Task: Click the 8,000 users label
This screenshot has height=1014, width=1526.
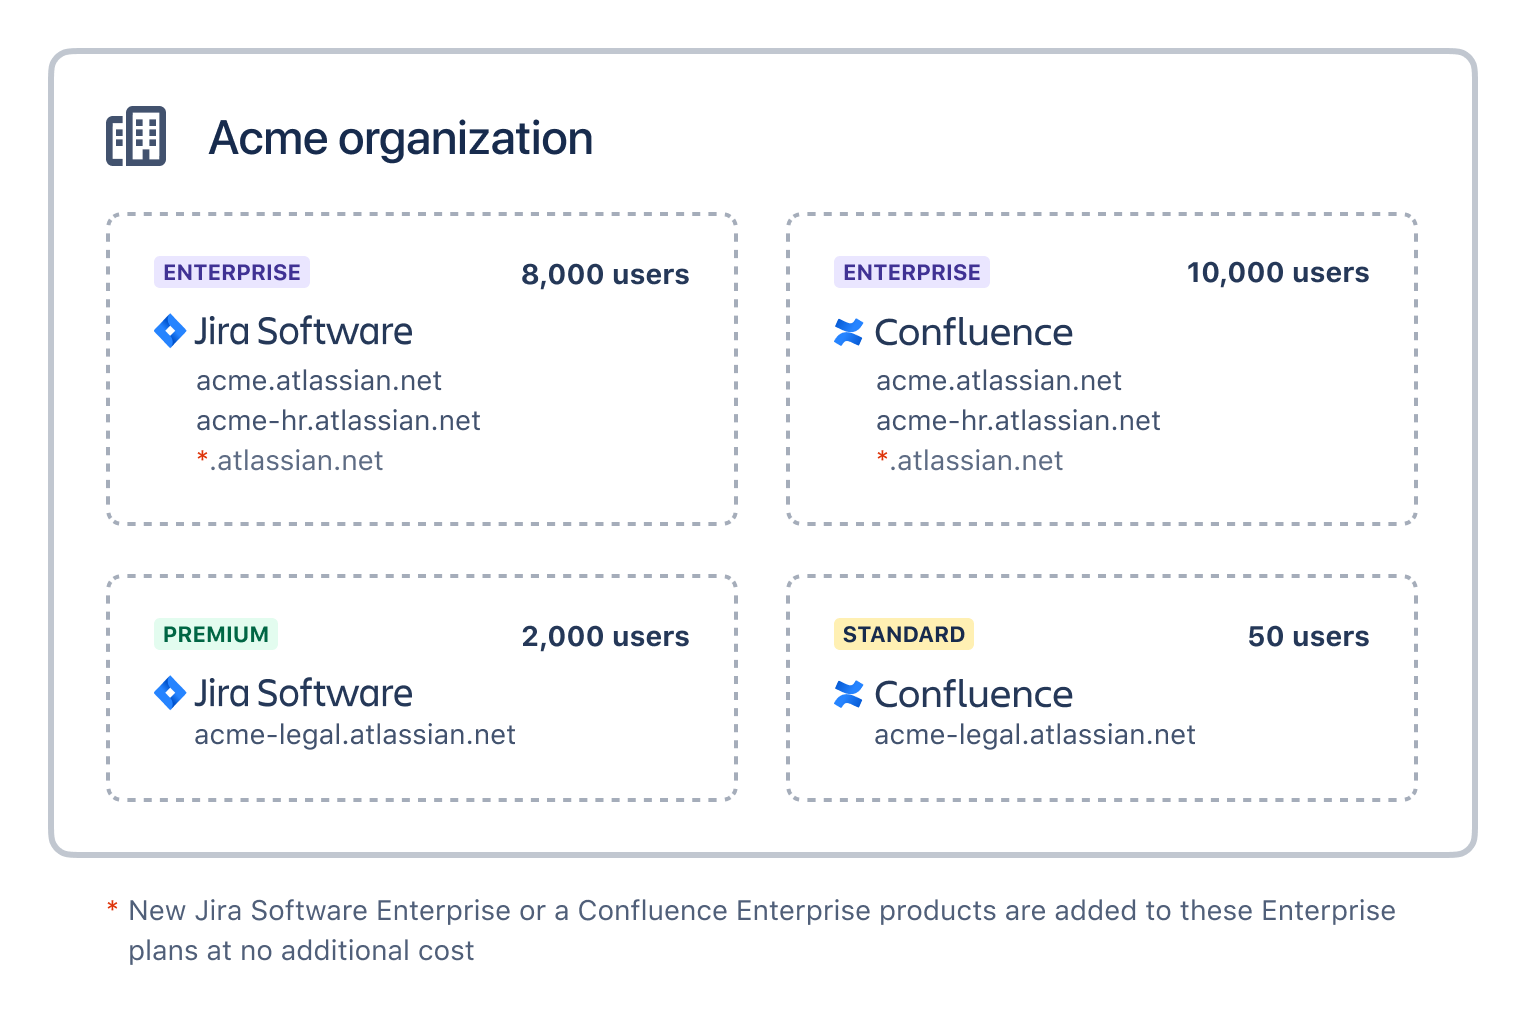Action: (605, 274)
